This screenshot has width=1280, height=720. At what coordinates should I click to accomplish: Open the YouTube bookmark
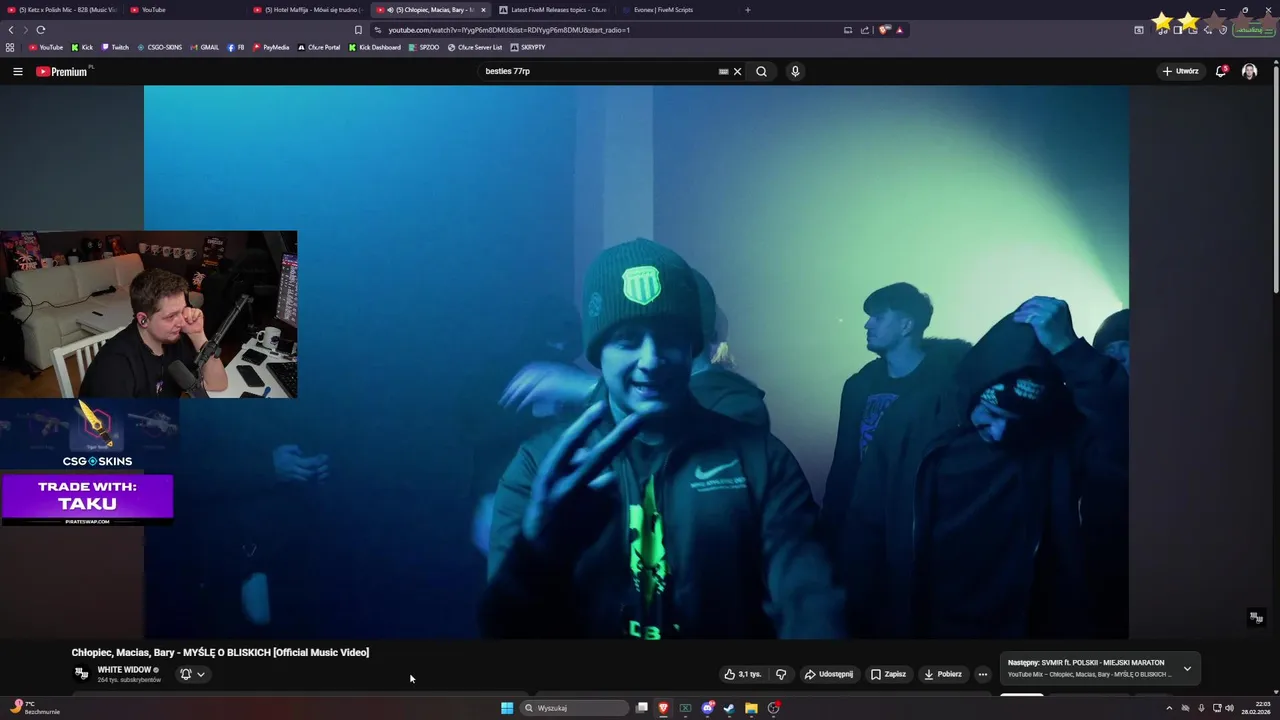pos(46,47)
